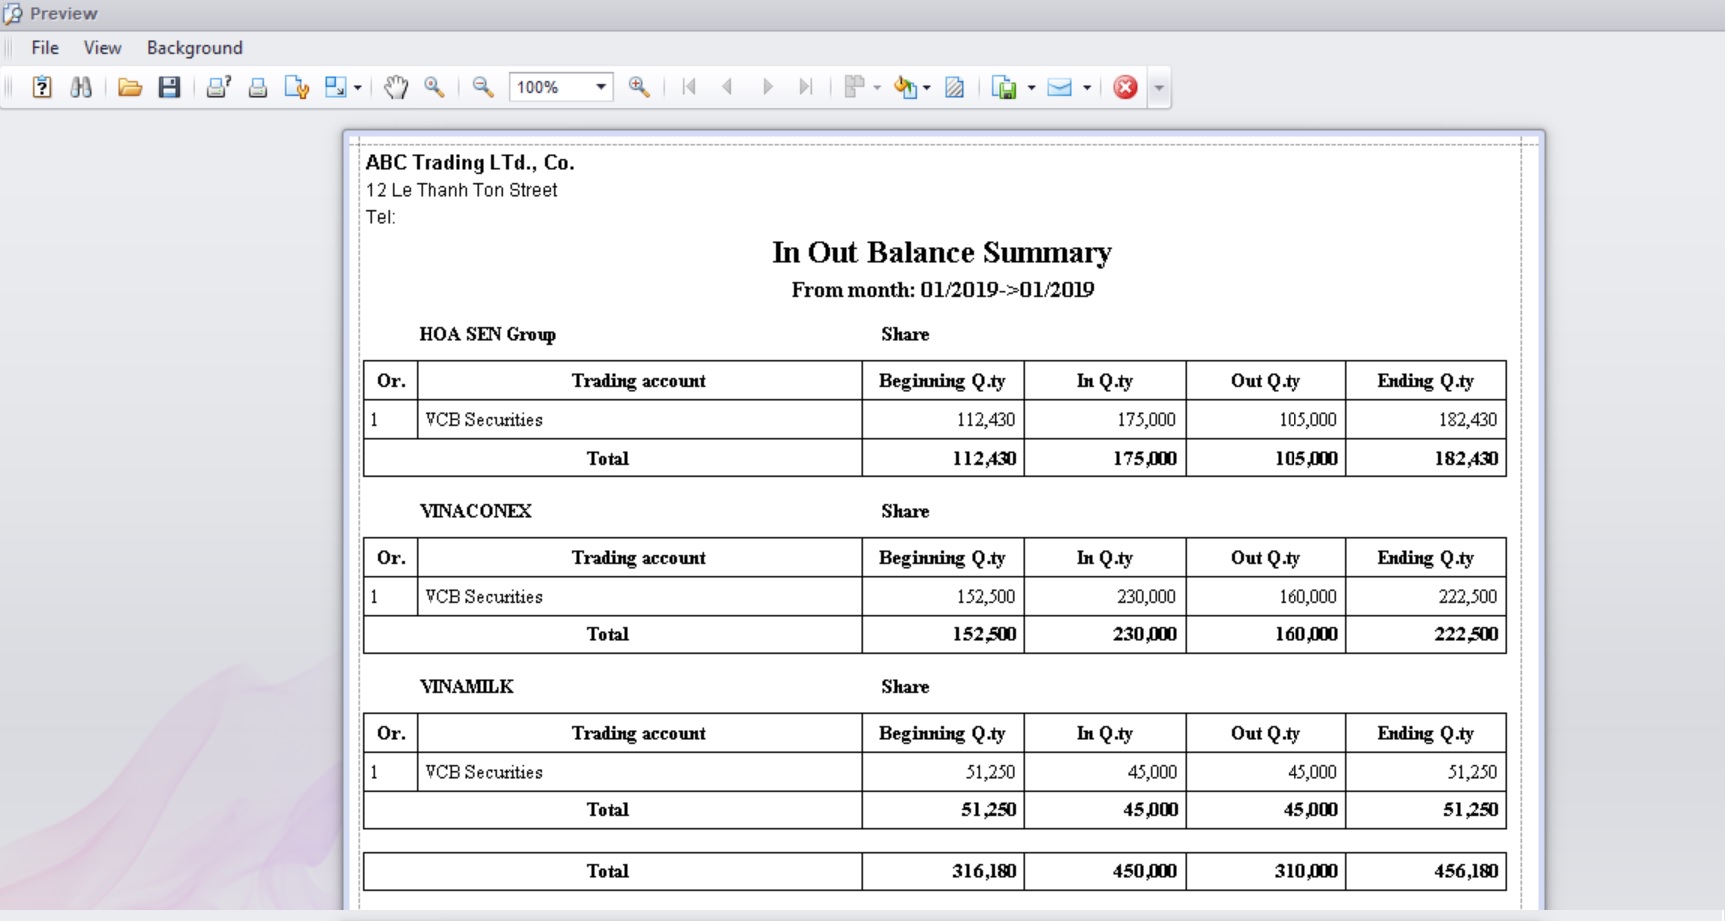Click VINAMILK ending quantity 51,250 in VCB row
This screenshot has height=921, width=1727.
1472,772
